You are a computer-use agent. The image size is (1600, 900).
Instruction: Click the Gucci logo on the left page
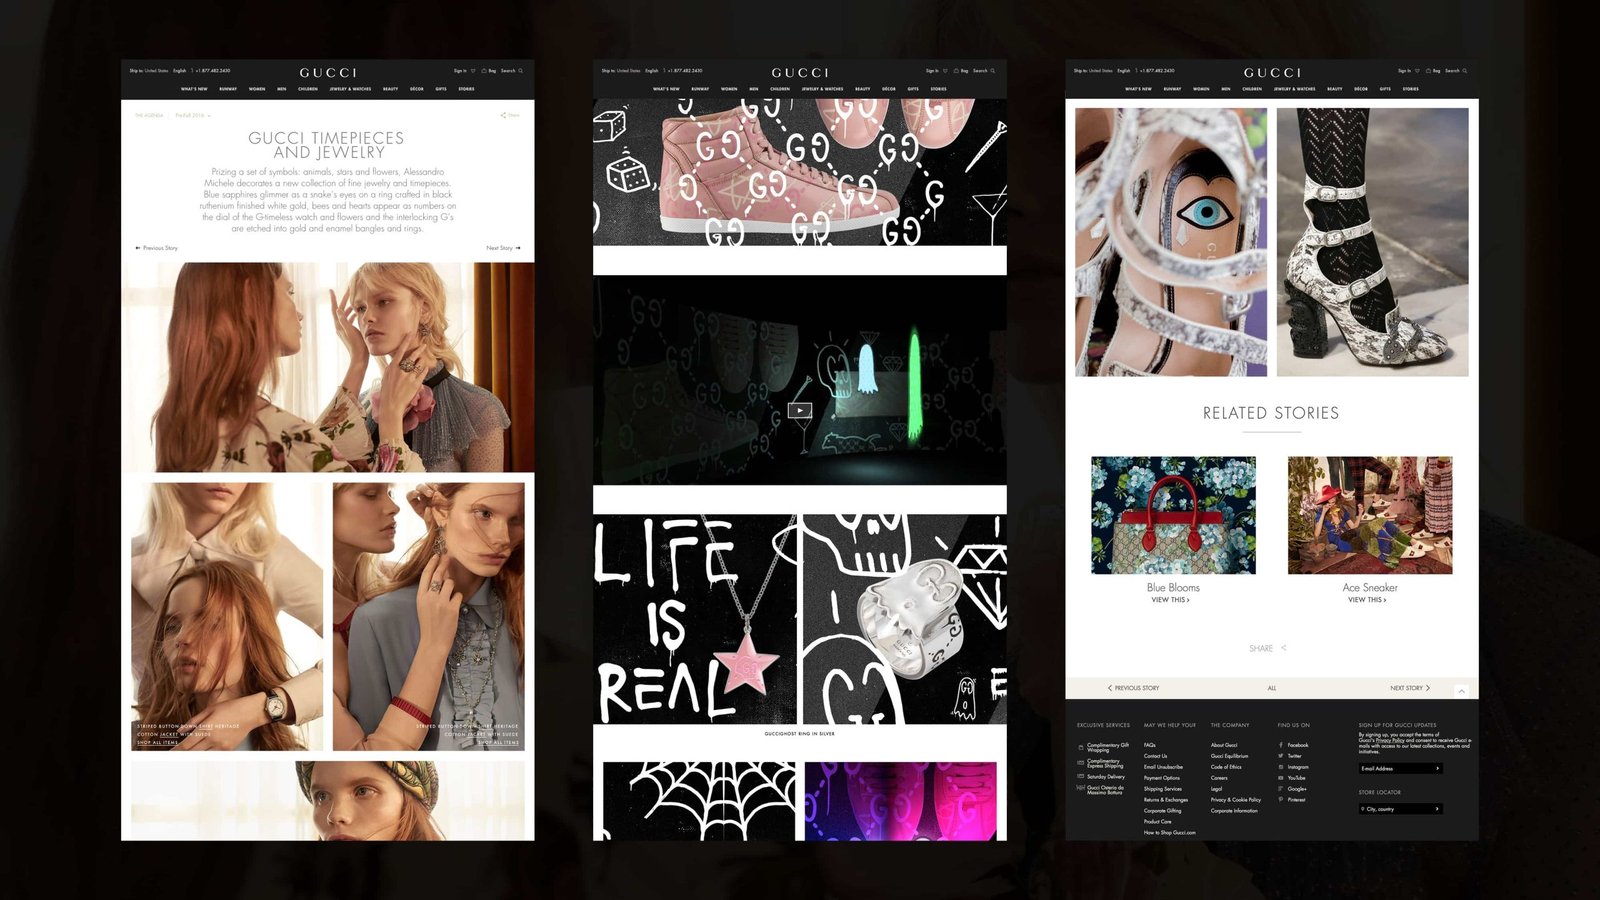[x=328, y=72]
